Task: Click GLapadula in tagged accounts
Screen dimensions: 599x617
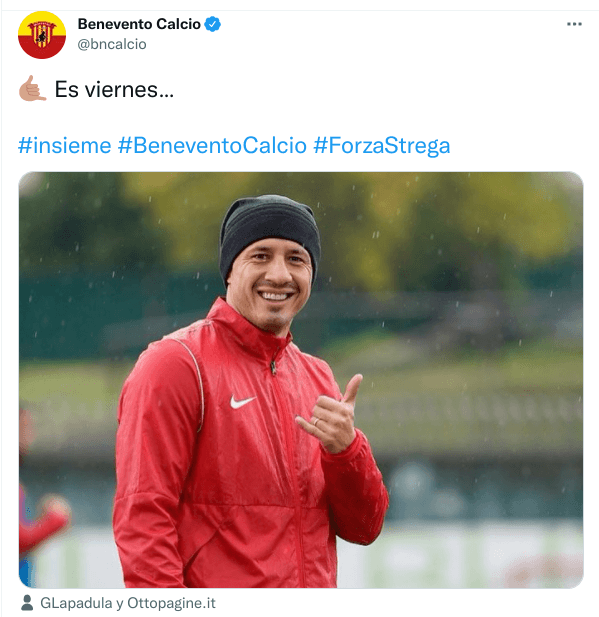Action: click(x=76, y=603)
